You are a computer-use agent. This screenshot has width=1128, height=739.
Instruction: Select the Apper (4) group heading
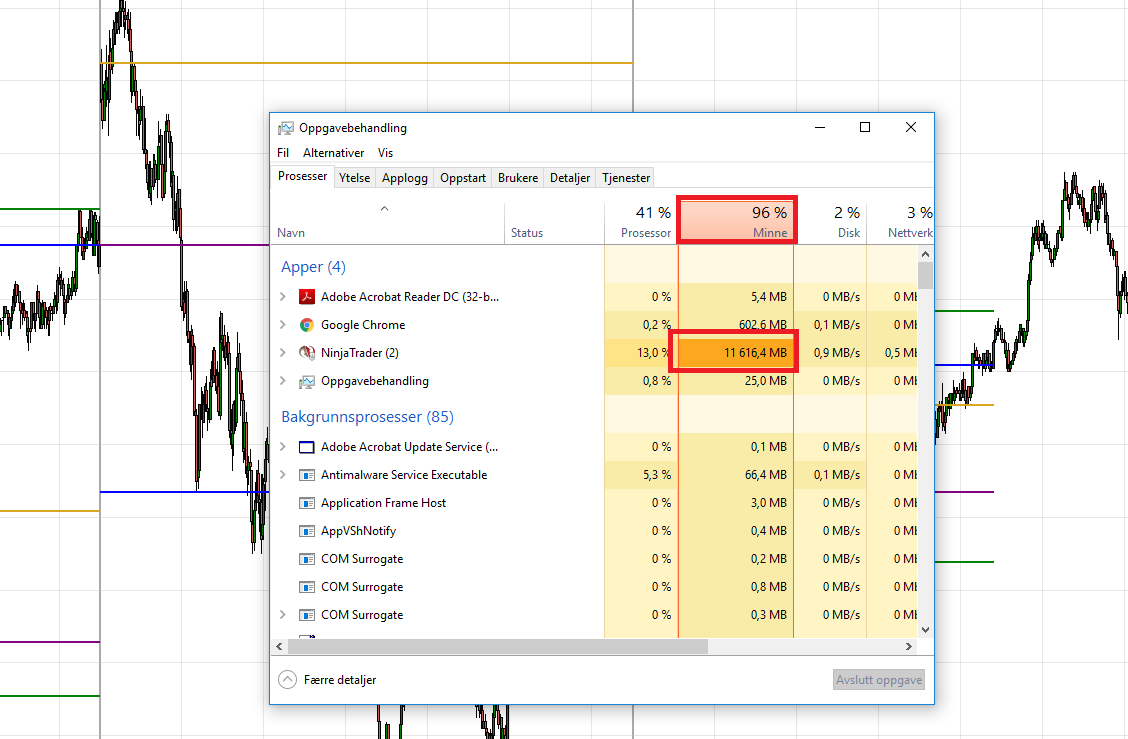click(x=313, y=267)
